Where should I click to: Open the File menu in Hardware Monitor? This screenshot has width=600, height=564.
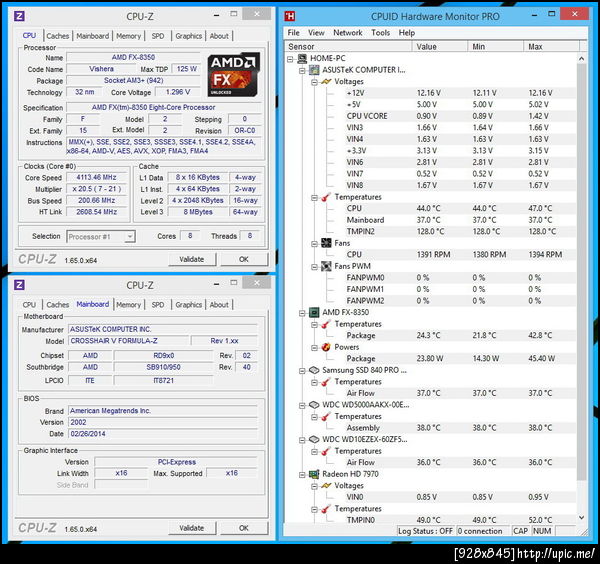tap(293, 33)
